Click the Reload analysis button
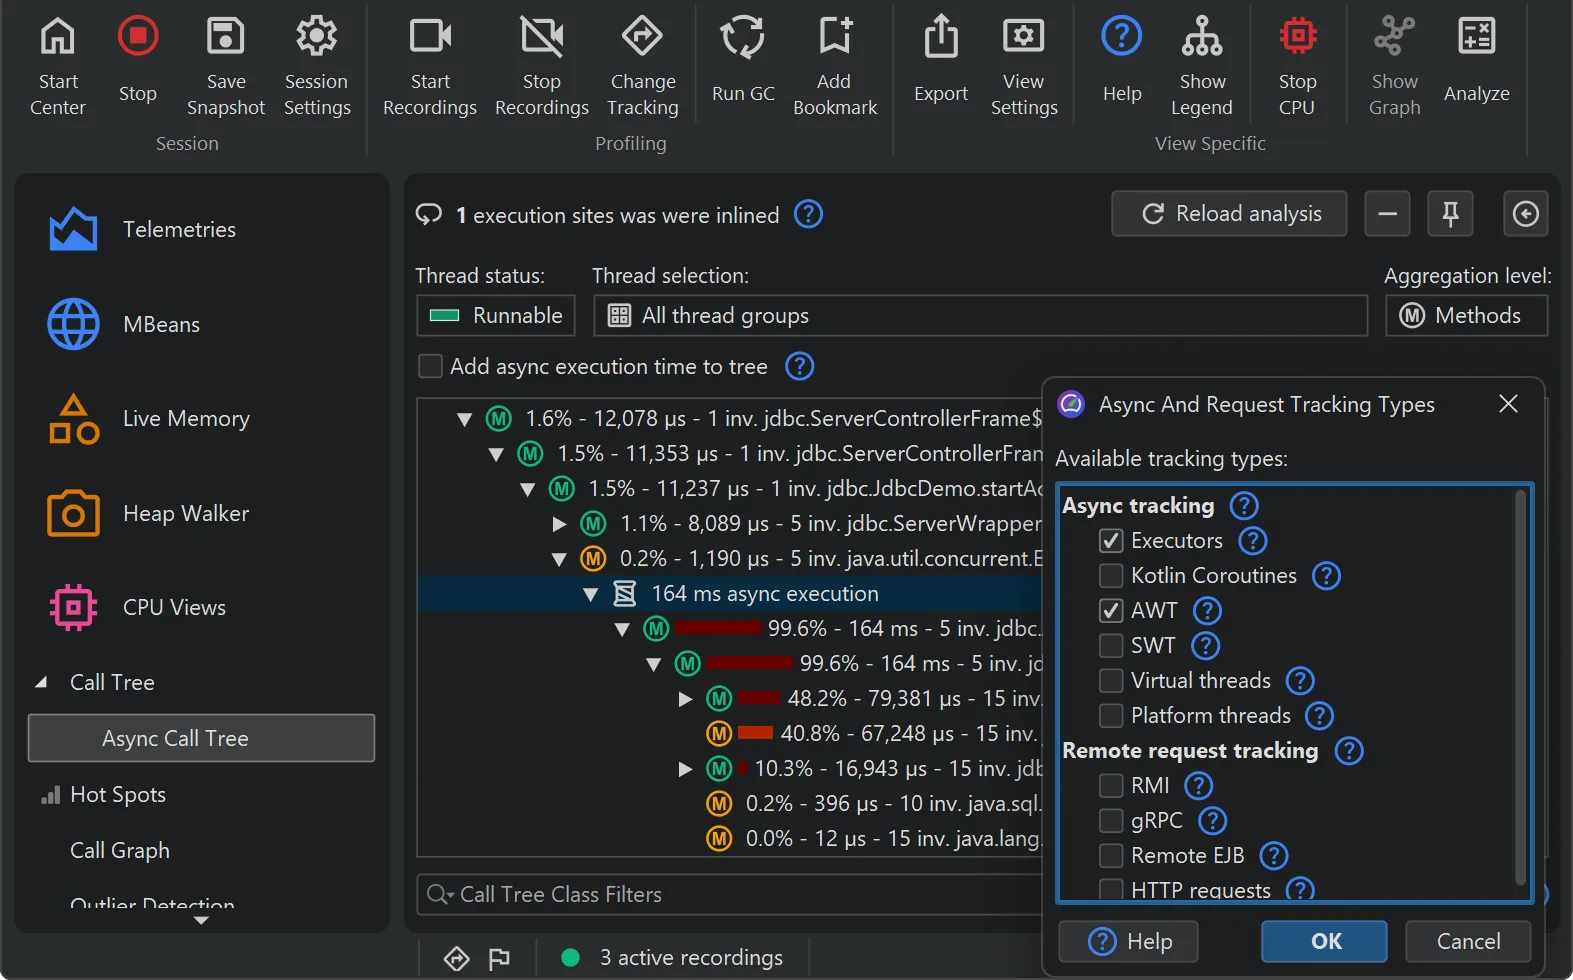Image resolution: width=1573 pixels, height=980 pixels. (x=1229, y=213)
